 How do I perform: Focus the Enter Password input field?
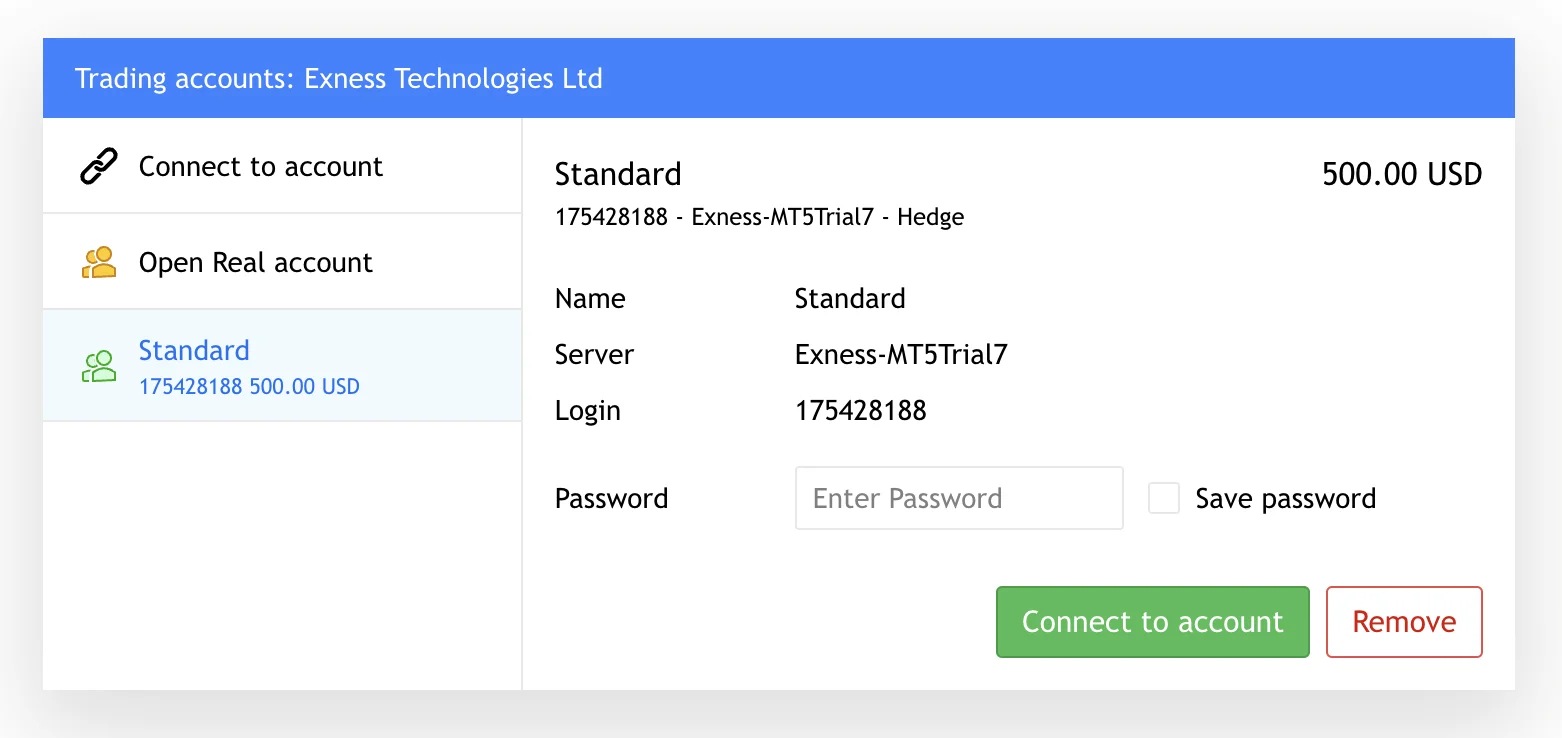[x=958, y=498]
